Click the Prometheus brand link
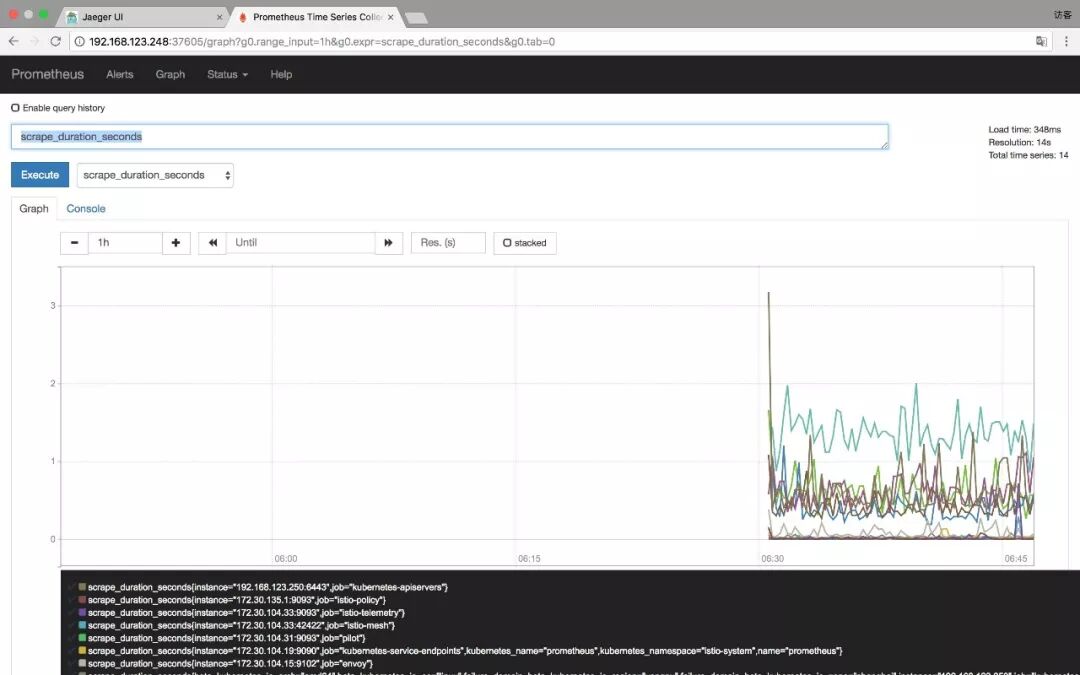The image size is (1080, 675). pyautogui.click(x=48, y=74)
